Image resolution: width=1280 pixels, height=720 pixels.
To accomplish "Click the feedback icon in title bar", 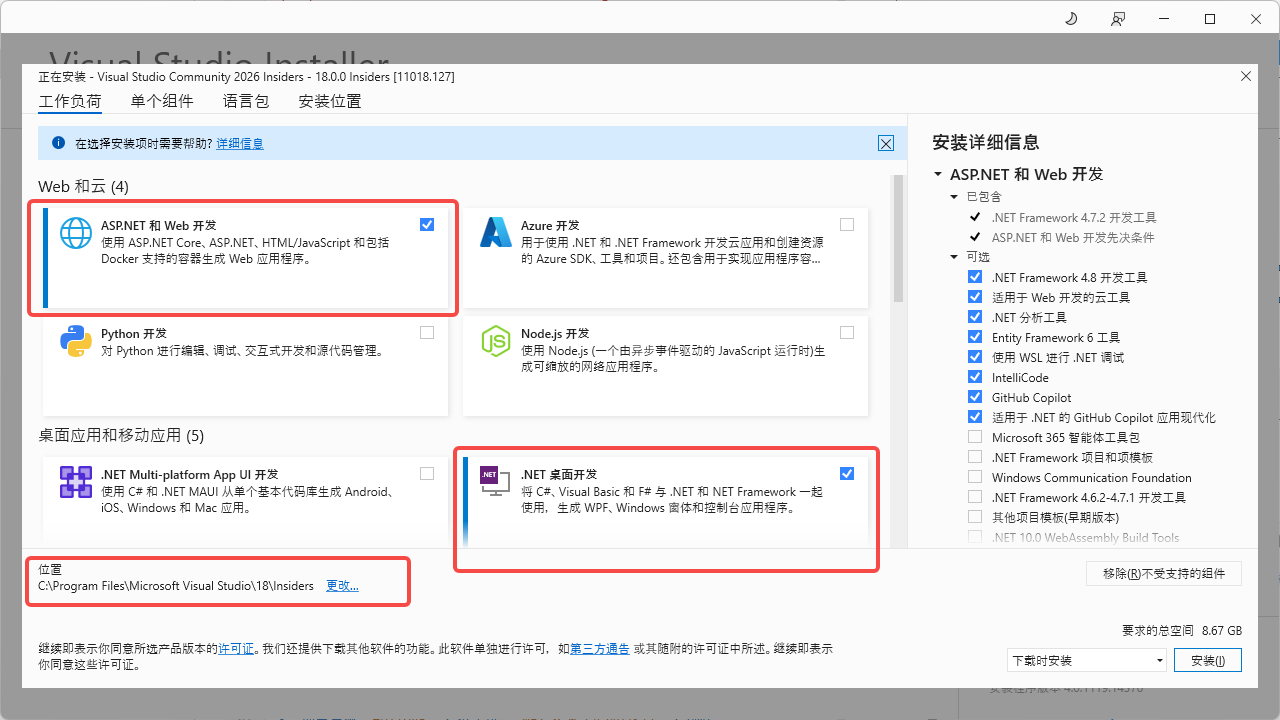I will pos(1117,19).
